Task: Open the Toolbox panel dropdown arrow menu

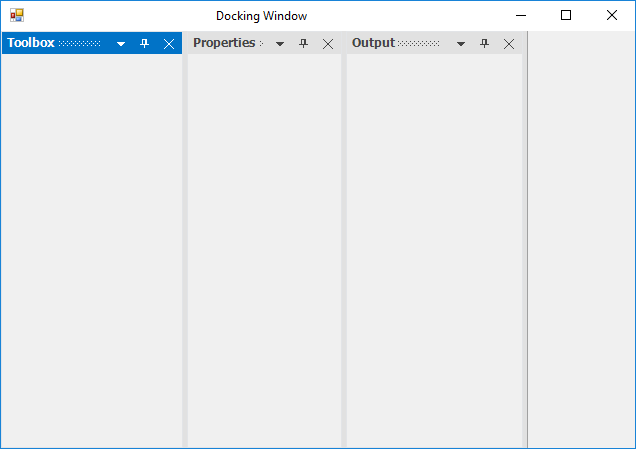Action: pyautogui.click(x=121, y=44)
